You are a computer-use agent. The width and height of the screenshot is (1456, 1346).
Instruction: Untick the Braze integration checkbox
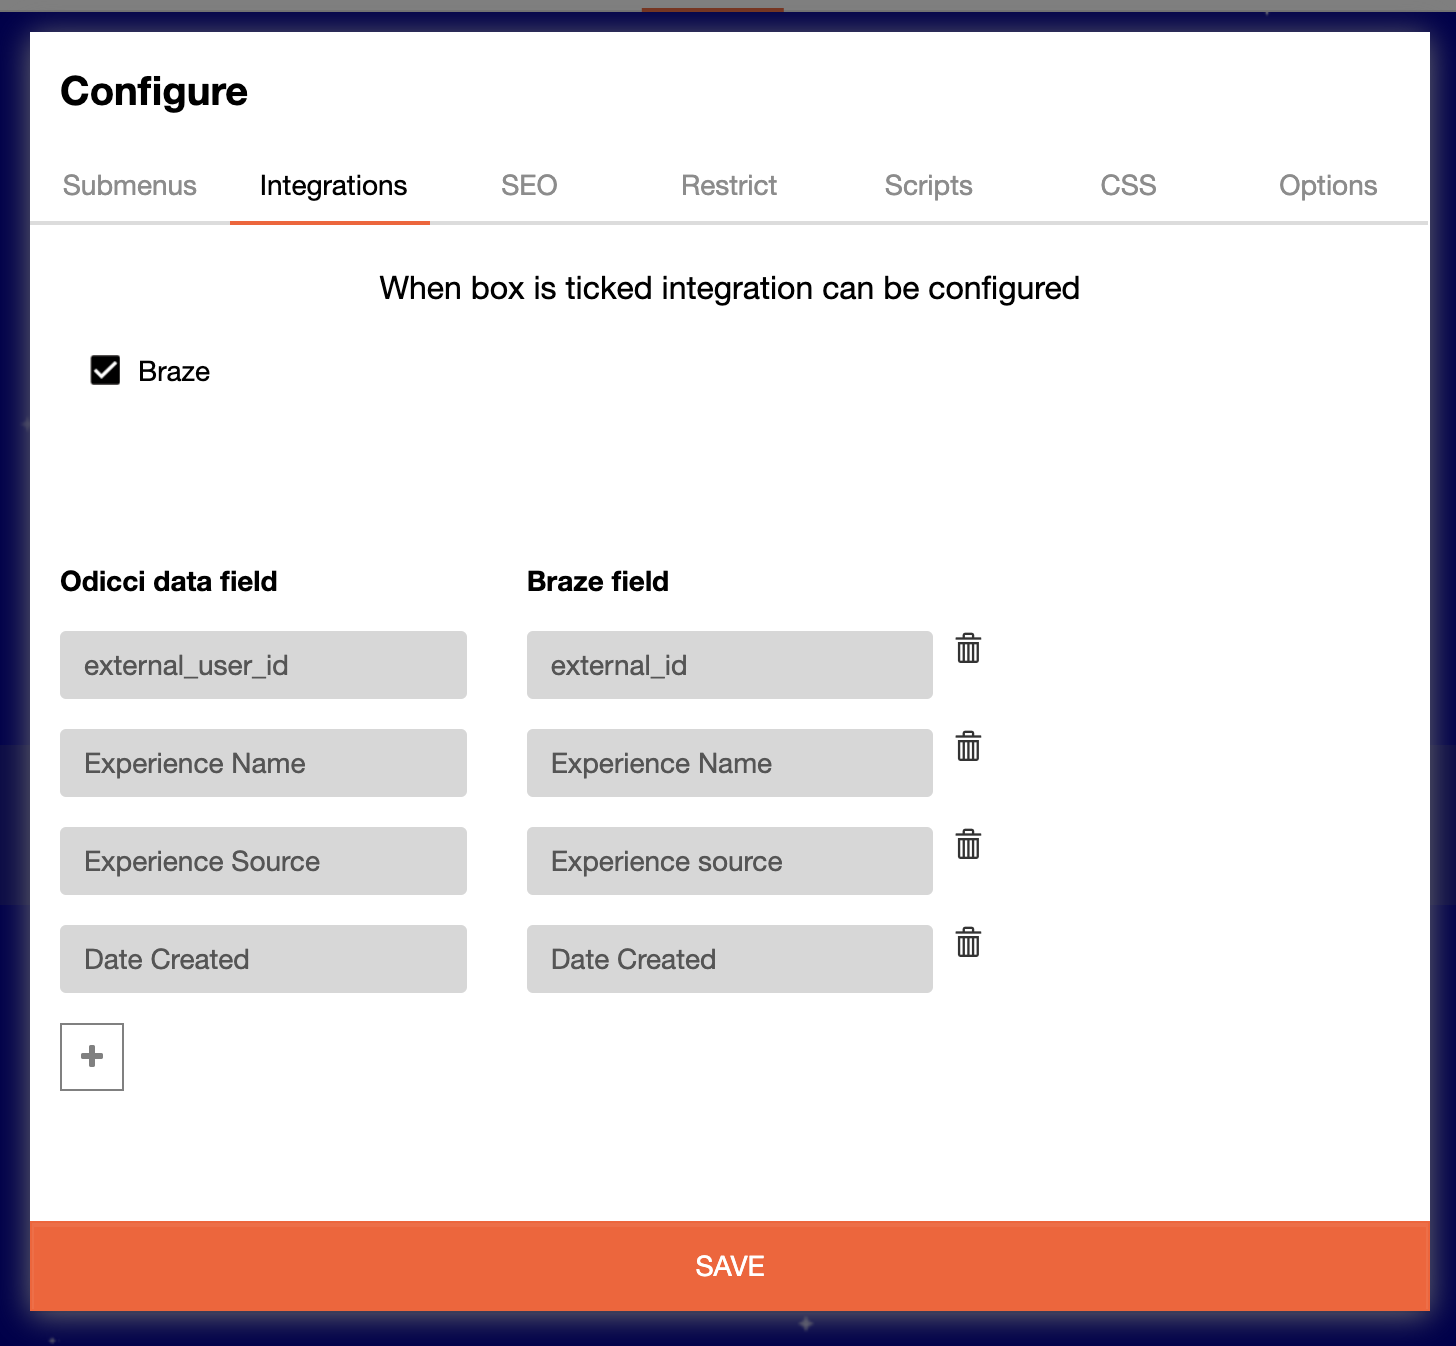(x=105, y=371)
